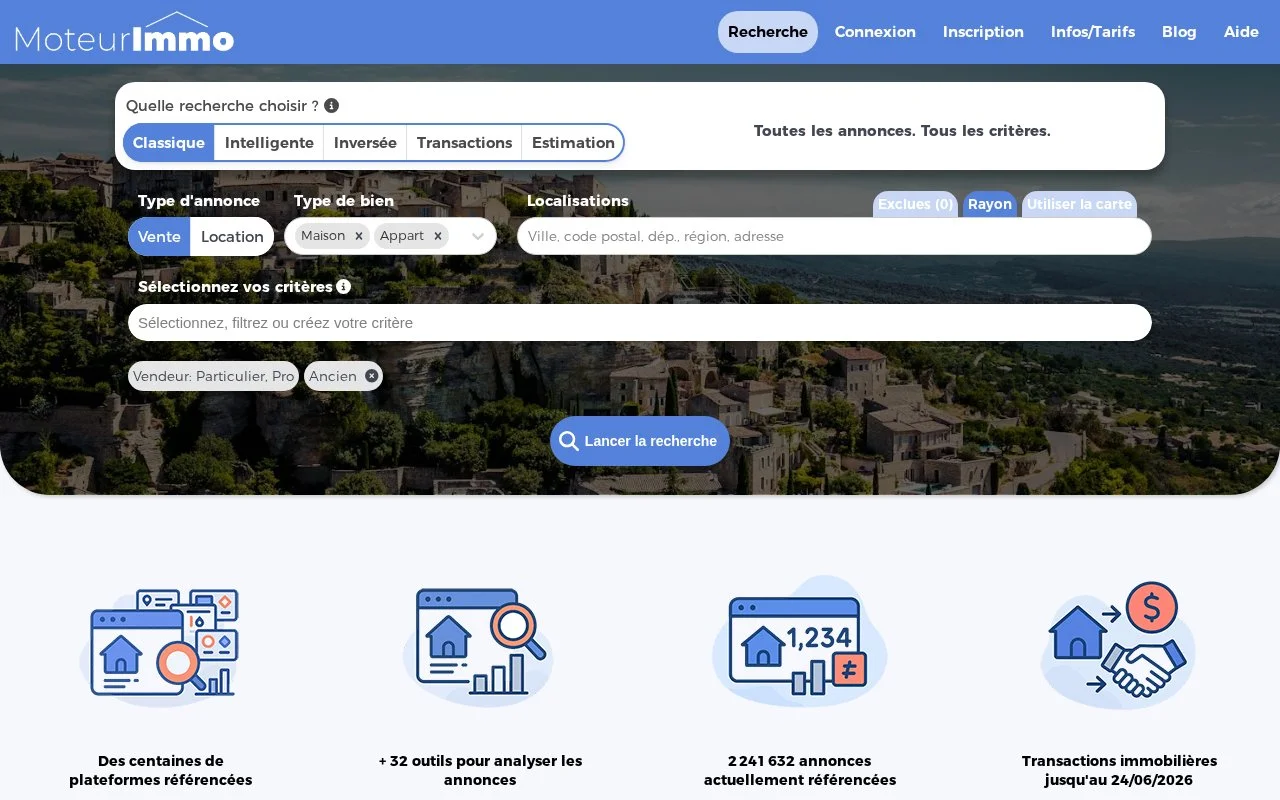Open Infos/Tarifs page
The width and height of the screenshot is (1280, 800).
1093,32
